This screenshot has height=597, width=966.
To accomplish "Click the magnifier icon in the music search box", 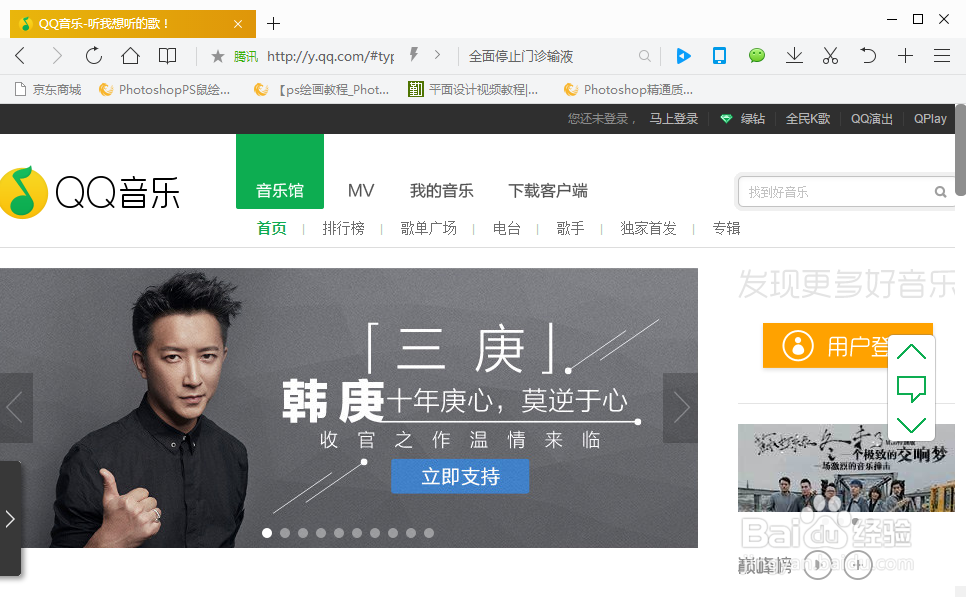I will point(940,191).
